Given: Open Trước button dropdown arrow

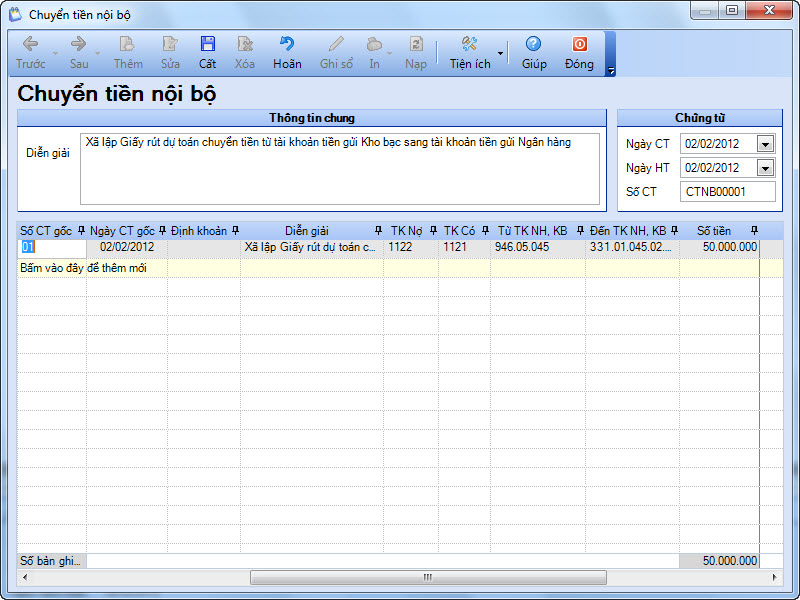Looking at the screenshot, I should coord(55,53).
